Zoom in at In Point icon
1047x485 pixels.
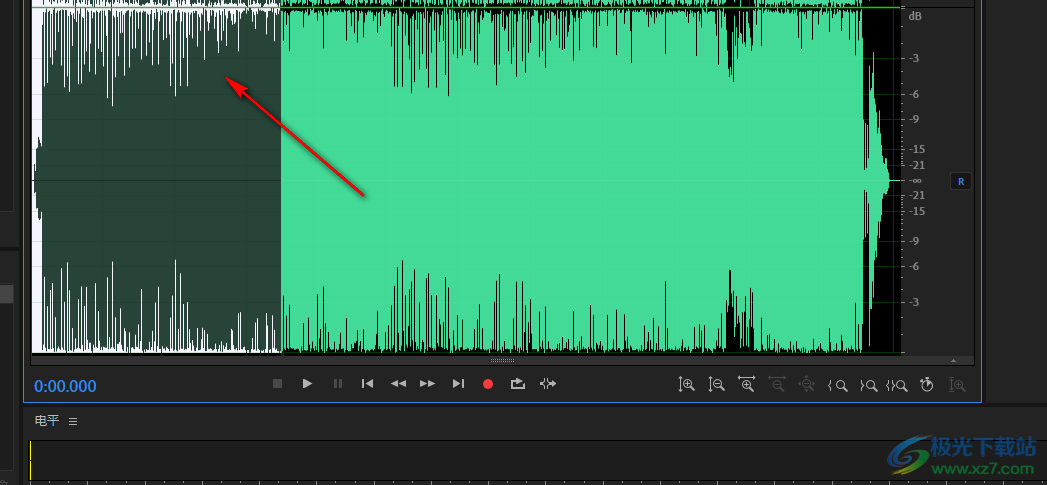(x=837, y=385)
